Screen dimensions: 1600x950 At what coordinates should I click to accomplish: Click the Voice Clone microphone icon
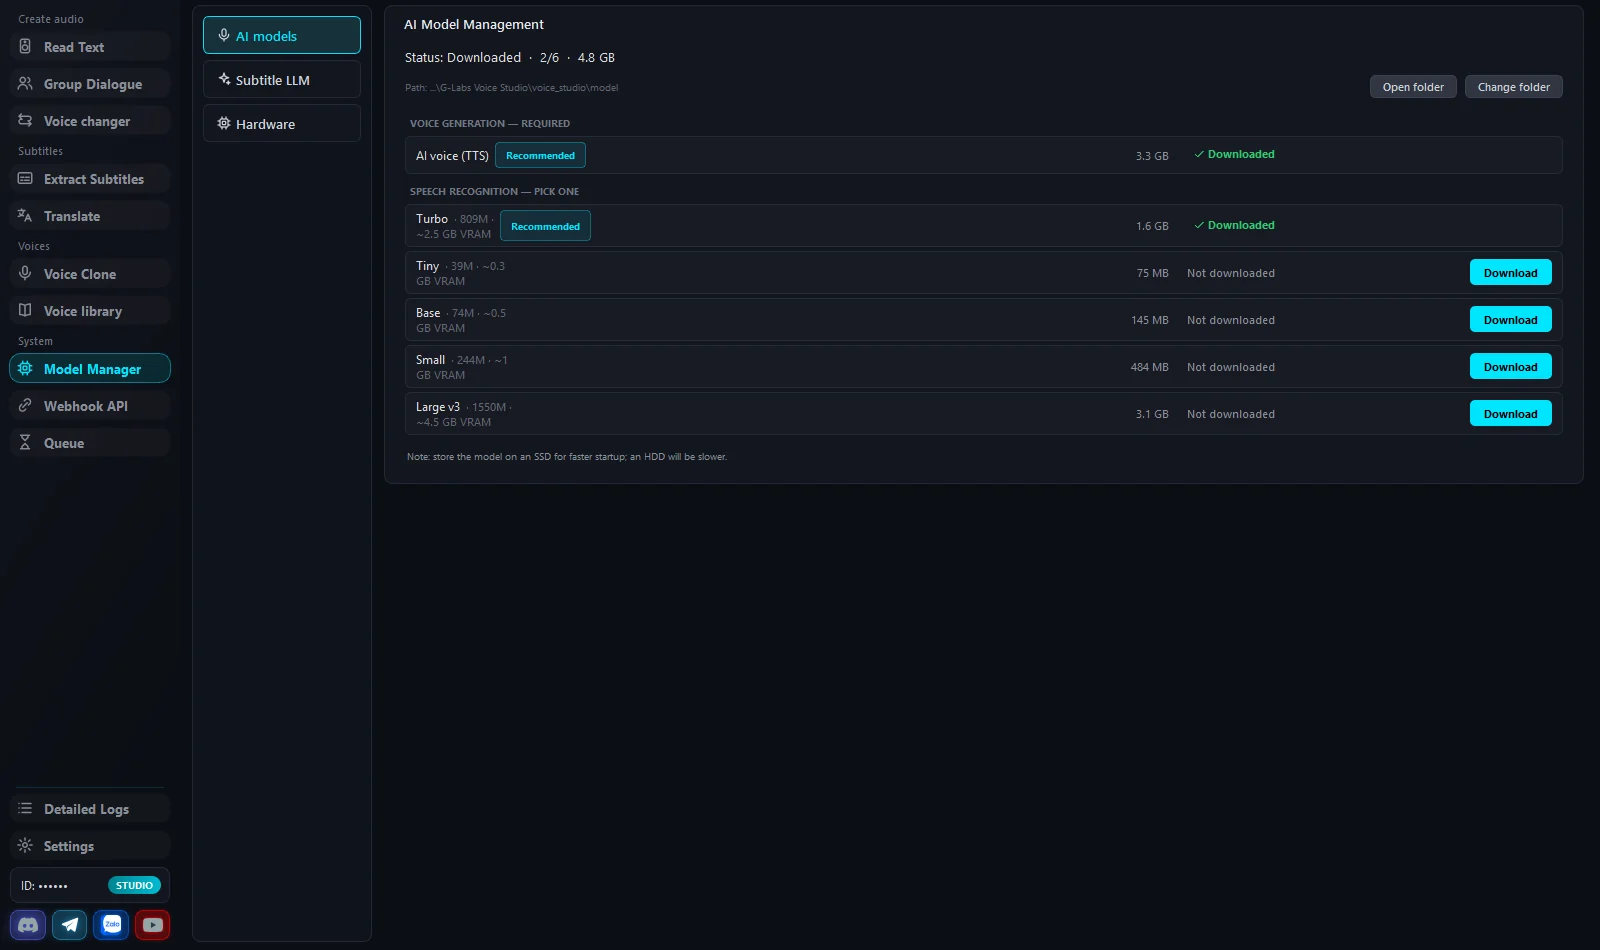pos(25,273)
